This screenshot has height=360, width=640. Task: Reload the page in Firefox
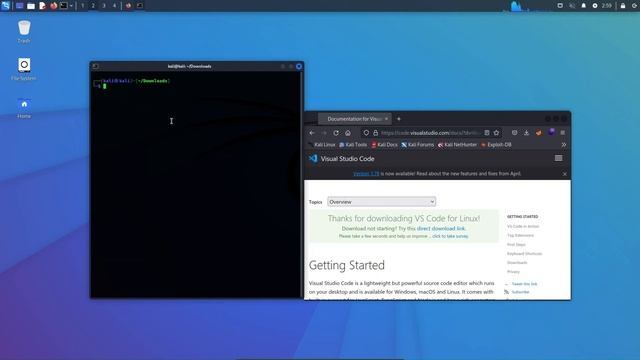pos(336,133)
